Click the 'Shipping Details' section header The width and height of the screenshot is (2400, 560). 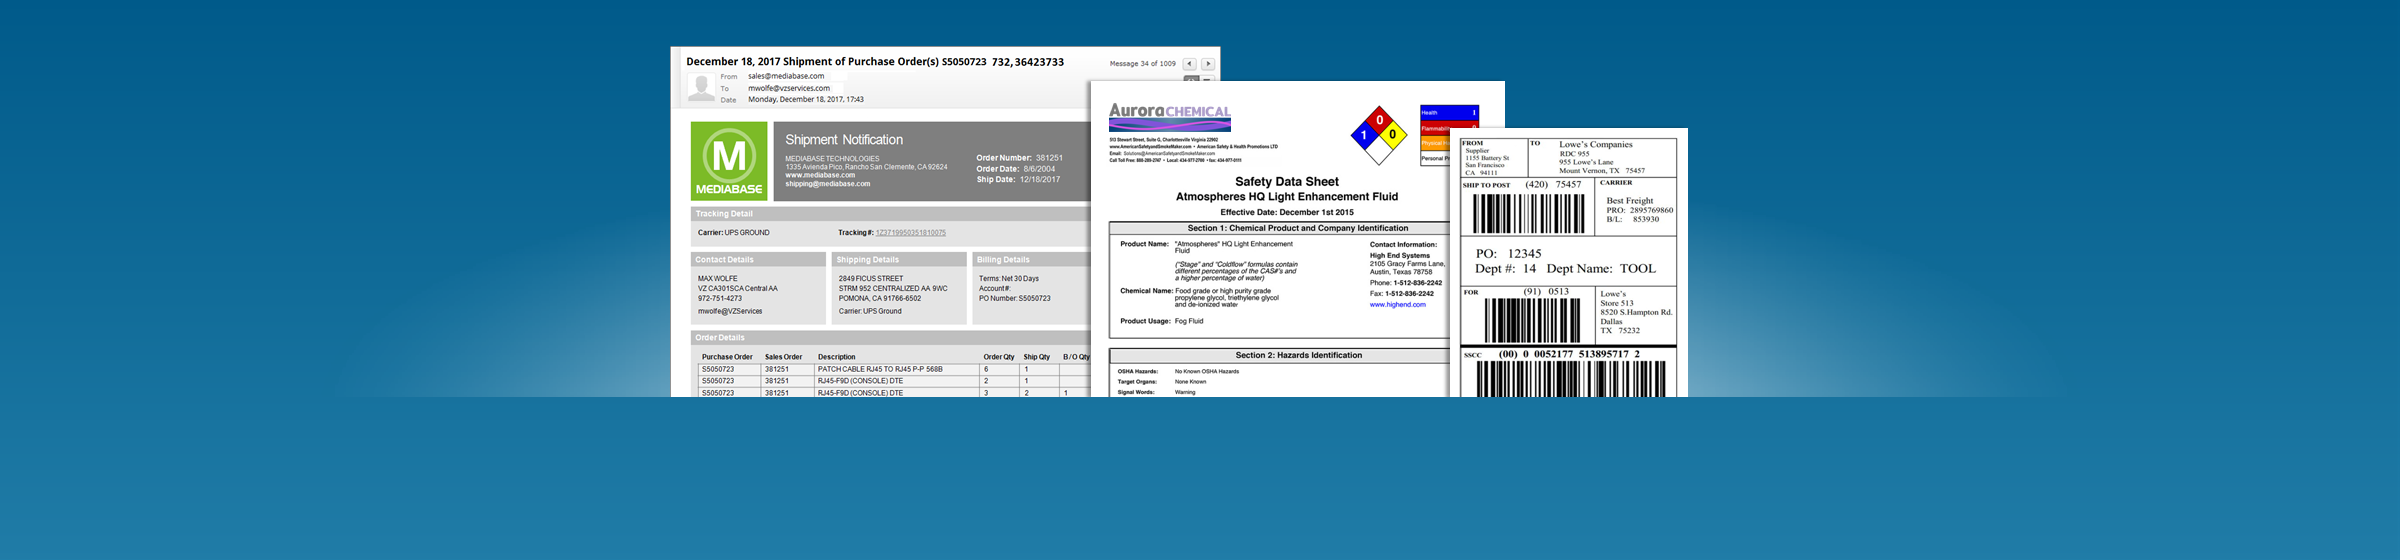(867, 260)
